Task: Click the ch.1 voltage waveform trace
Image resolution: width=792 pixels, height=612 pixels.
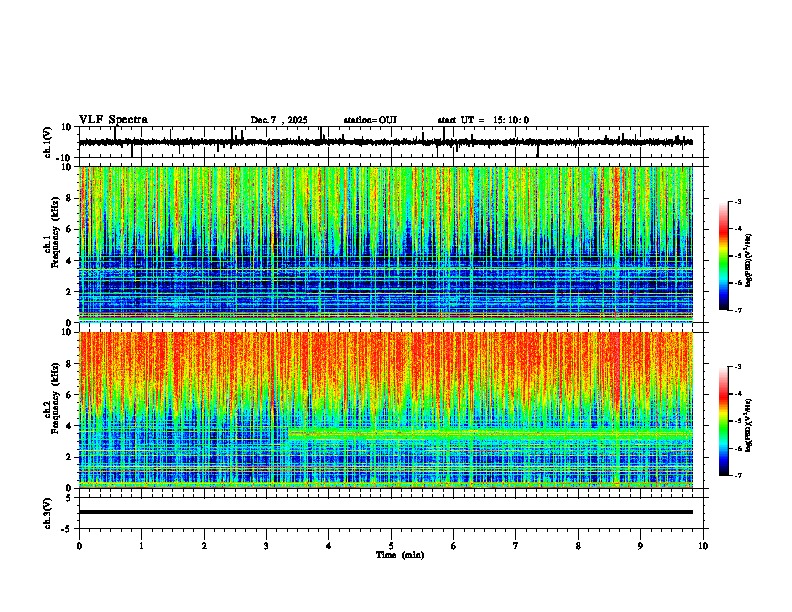Action: pyautogui.click(x=386, y=142)
